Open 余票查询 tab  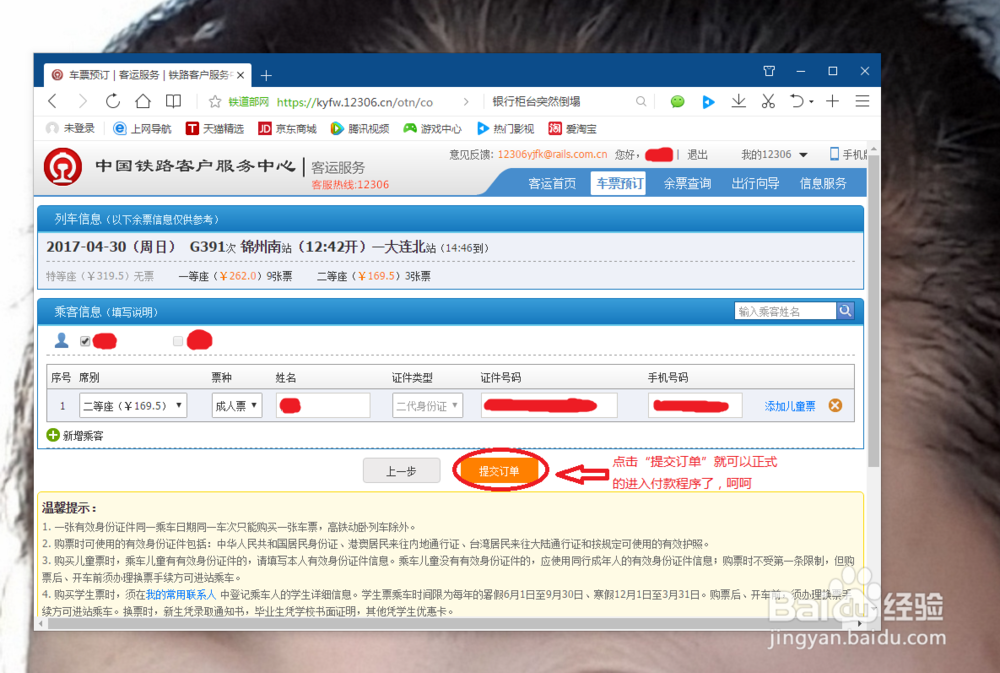pos(687,184)
